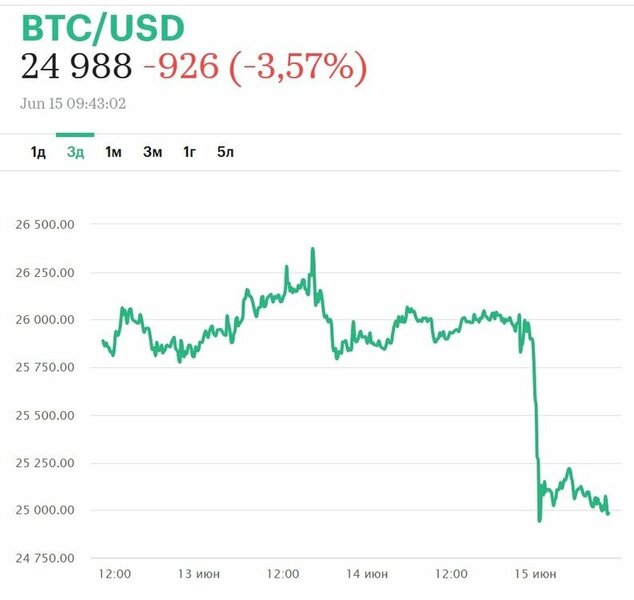Open the 1м period tab
The height and width of the screenshot is (600, 634).
(x=113, y=152)
